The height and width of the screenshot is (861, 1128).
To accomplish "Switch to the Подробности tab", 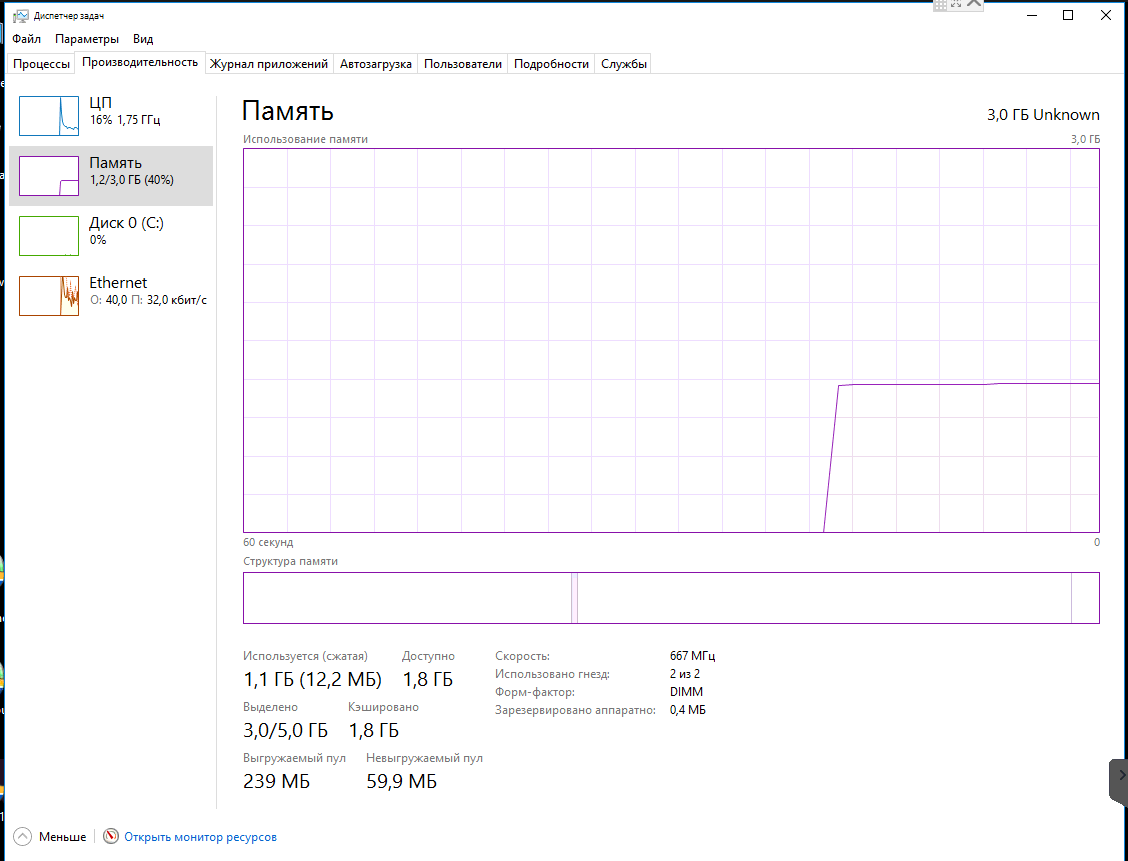I will point(551,64).
